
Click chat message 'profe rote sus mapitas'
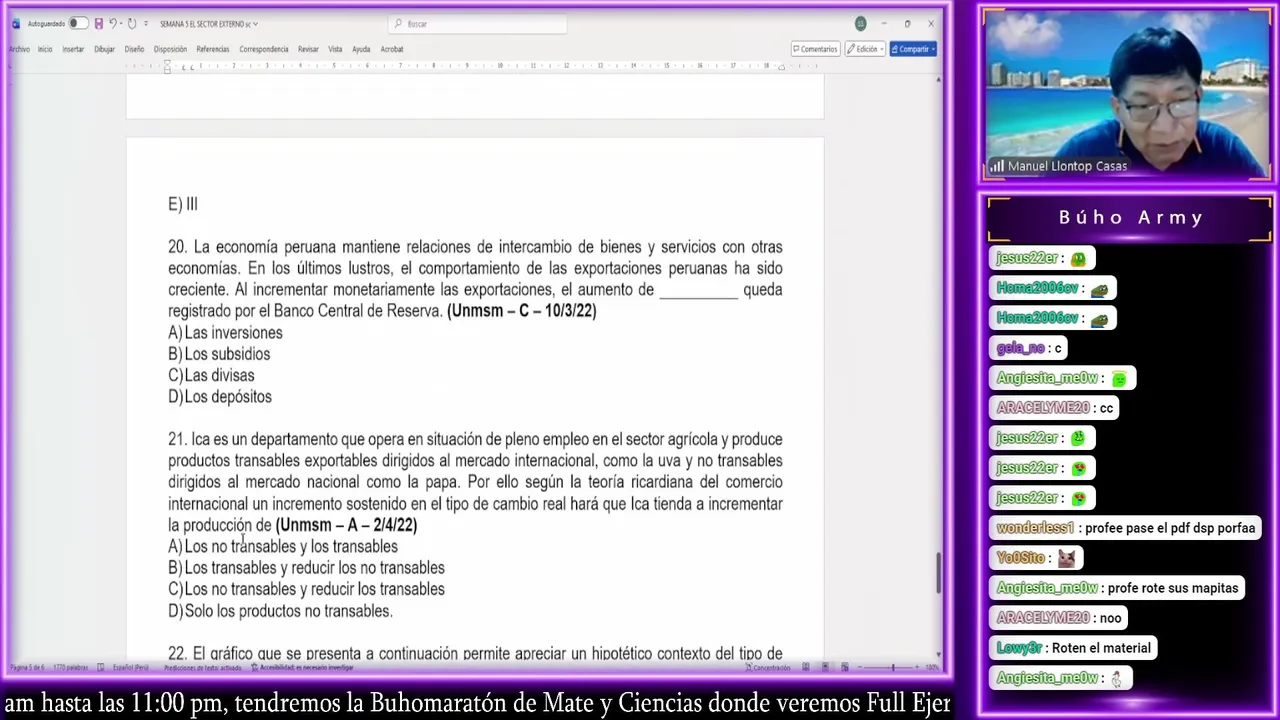click(x=1173, y=588)
